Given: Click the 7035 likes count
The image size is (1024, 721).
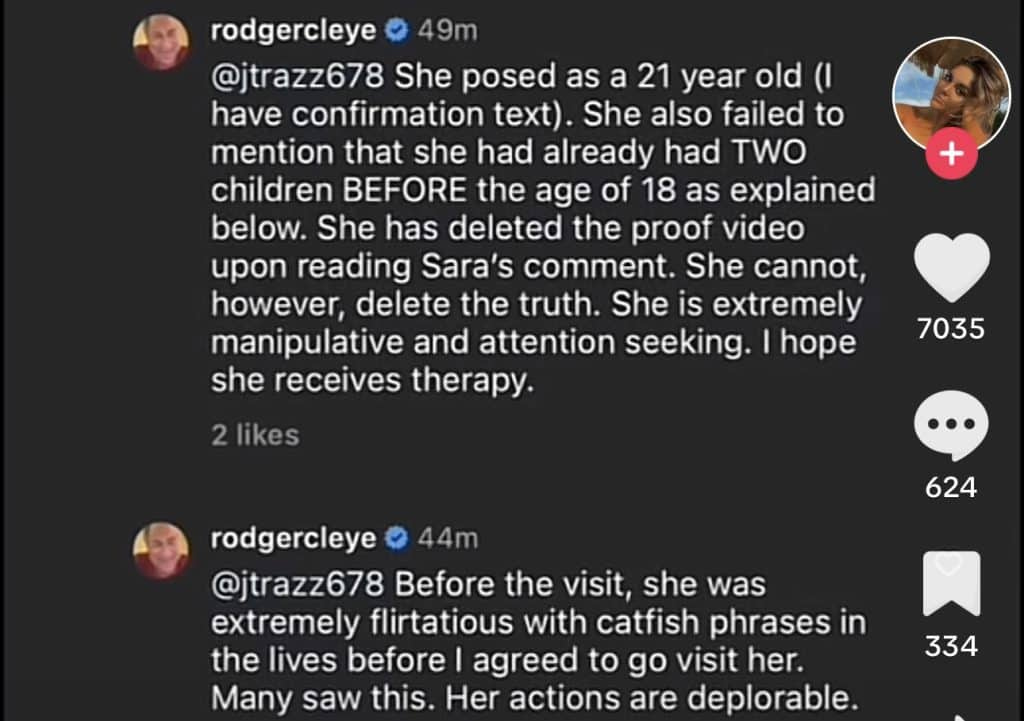Looking at the screenshot, I should [951, 328].
